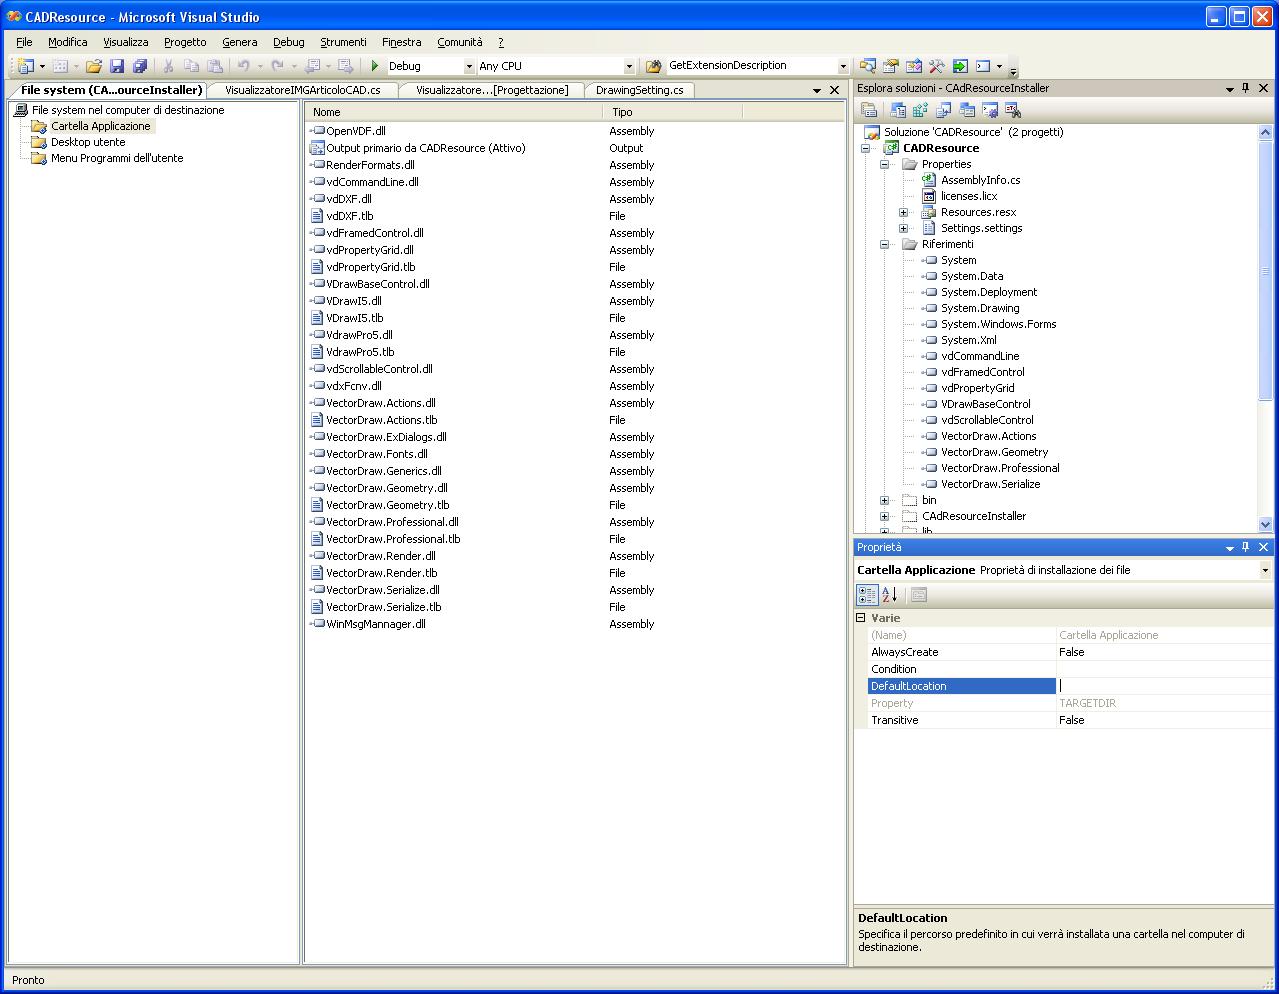Open the Genera menu
Viewport: 1279px width, 994px height.
240,42
